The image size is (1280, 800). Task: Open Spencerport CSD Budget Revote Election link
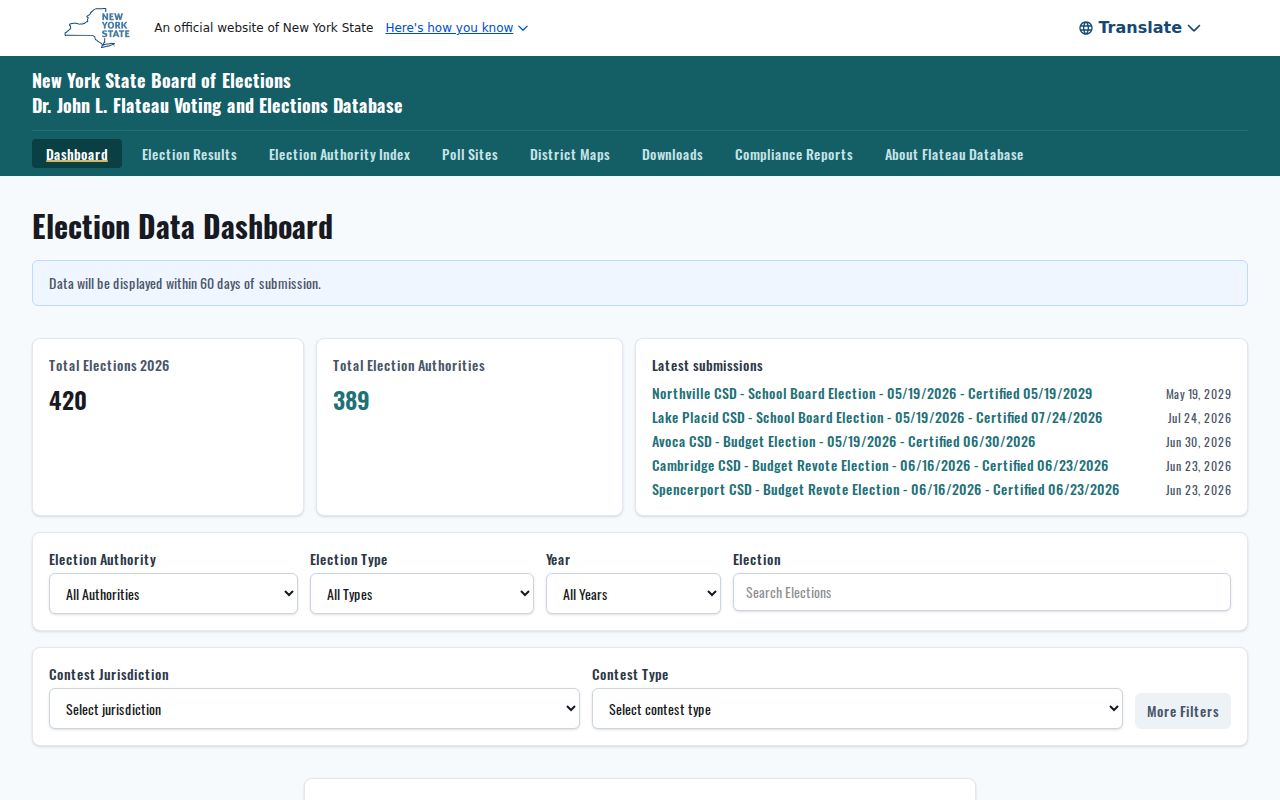pos(886,490)
